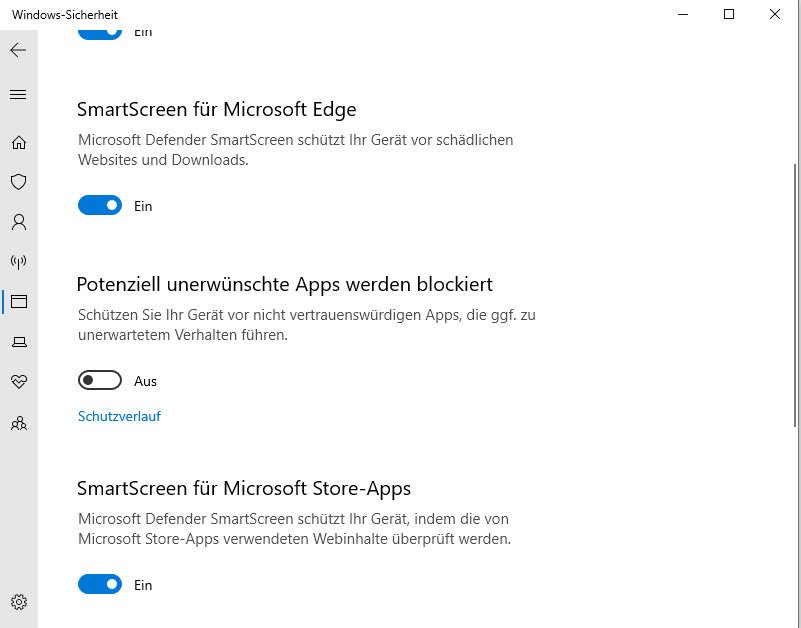Enable Potenziell unerwünschte Apps blocking toggle
Viewport: 801px width, 628px height.
coord(100,381)
